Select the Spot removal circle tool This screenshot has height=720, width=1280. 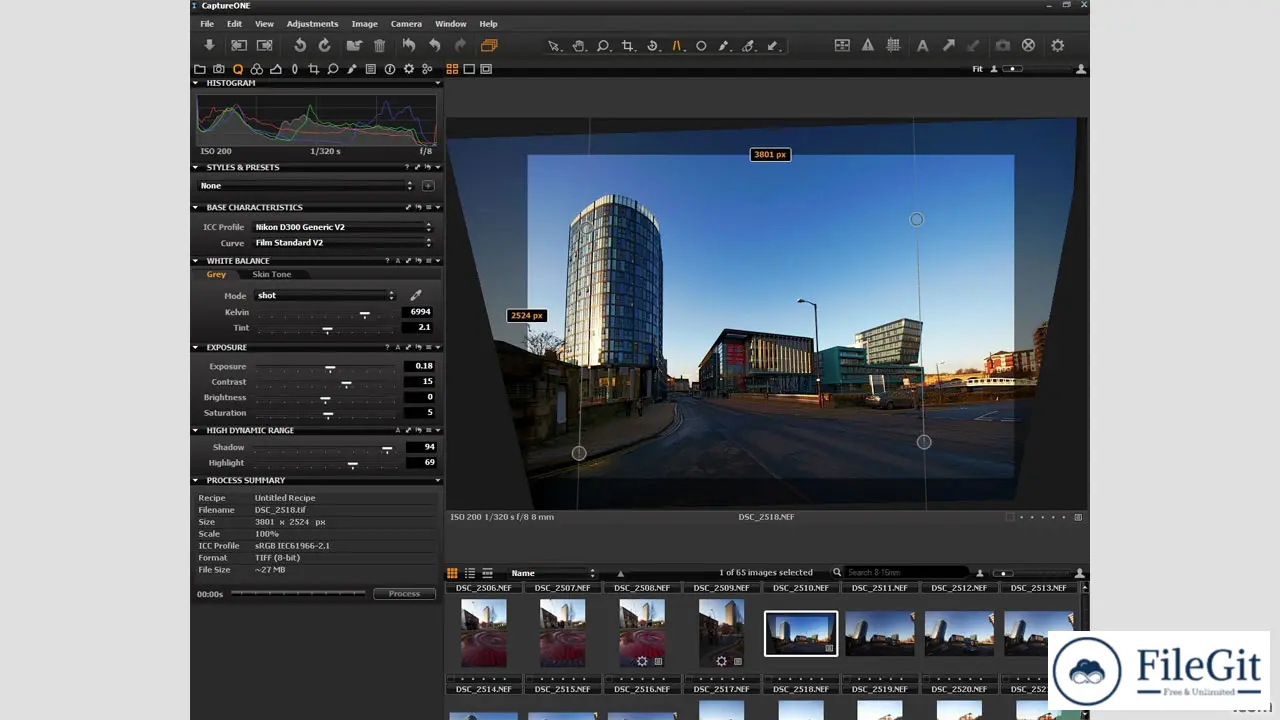tap(701, 46)
